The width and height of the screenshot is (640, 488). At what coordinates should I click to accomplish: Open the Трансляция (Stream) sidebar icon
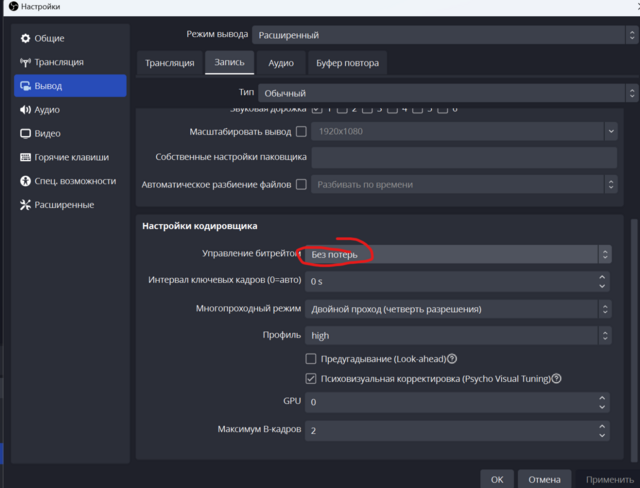point(25,62)
